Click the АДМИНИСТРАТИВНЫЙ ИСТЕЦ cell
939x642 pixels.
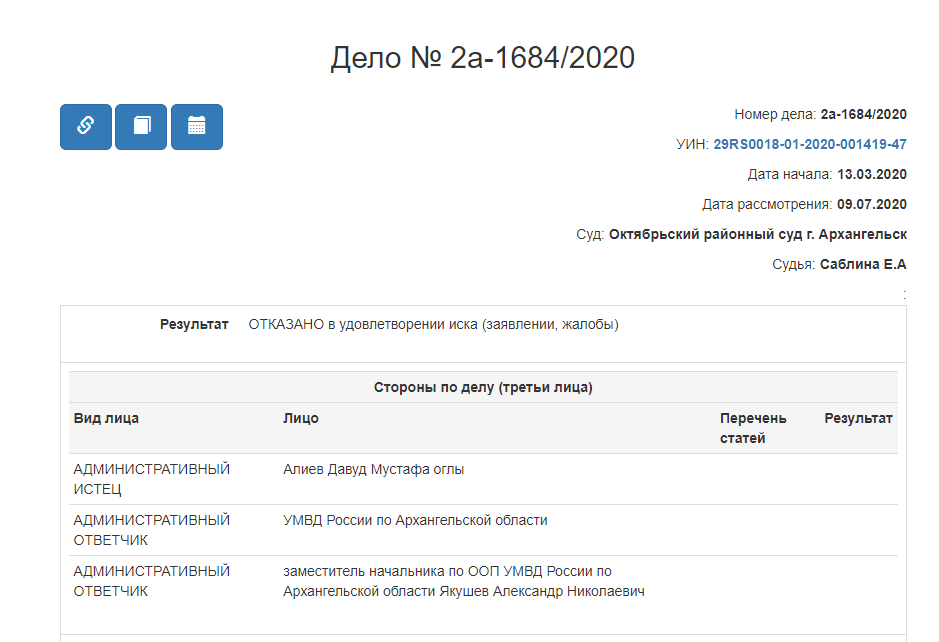(151, 479)
